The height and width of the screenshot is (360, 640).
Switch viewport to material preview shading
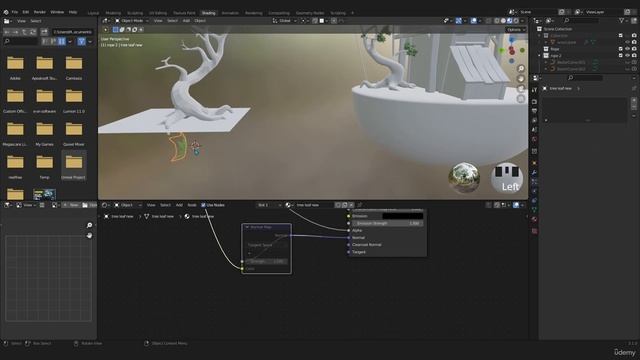click(509, 20)
